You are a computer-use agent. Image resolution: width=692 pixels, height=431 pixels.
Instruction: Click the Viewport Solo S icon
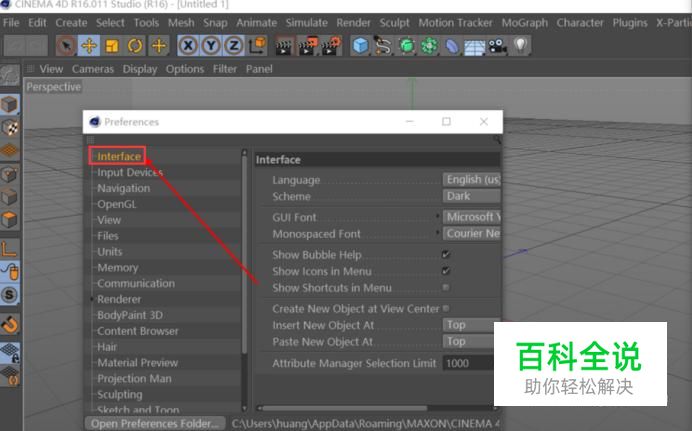9,294
